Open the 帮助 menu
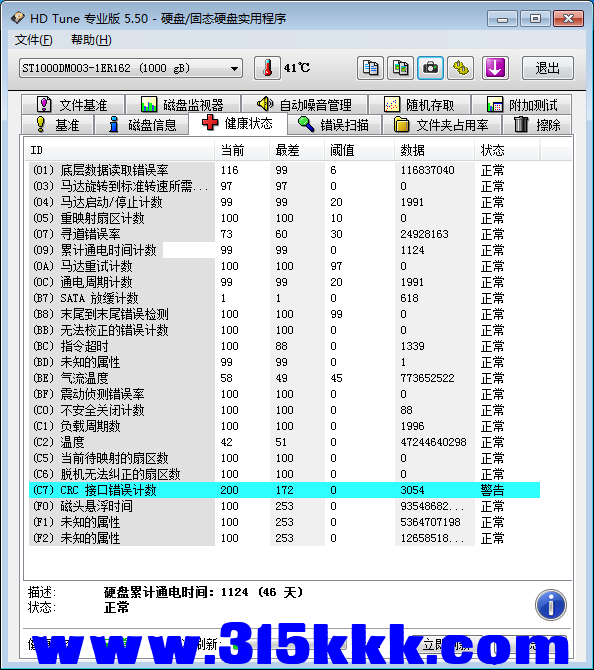This screenshot has height=670, width=594. tap(91, 40)
